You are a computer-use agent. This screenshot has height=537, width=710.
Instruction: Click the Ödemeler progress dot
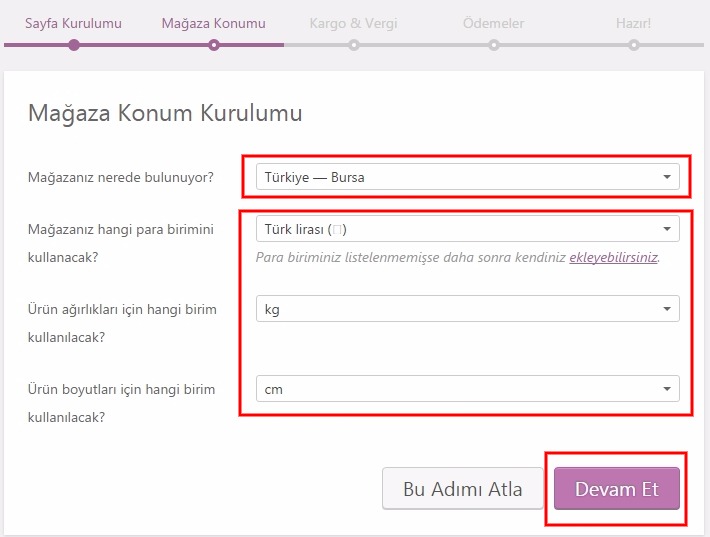(x=494, y=45)
